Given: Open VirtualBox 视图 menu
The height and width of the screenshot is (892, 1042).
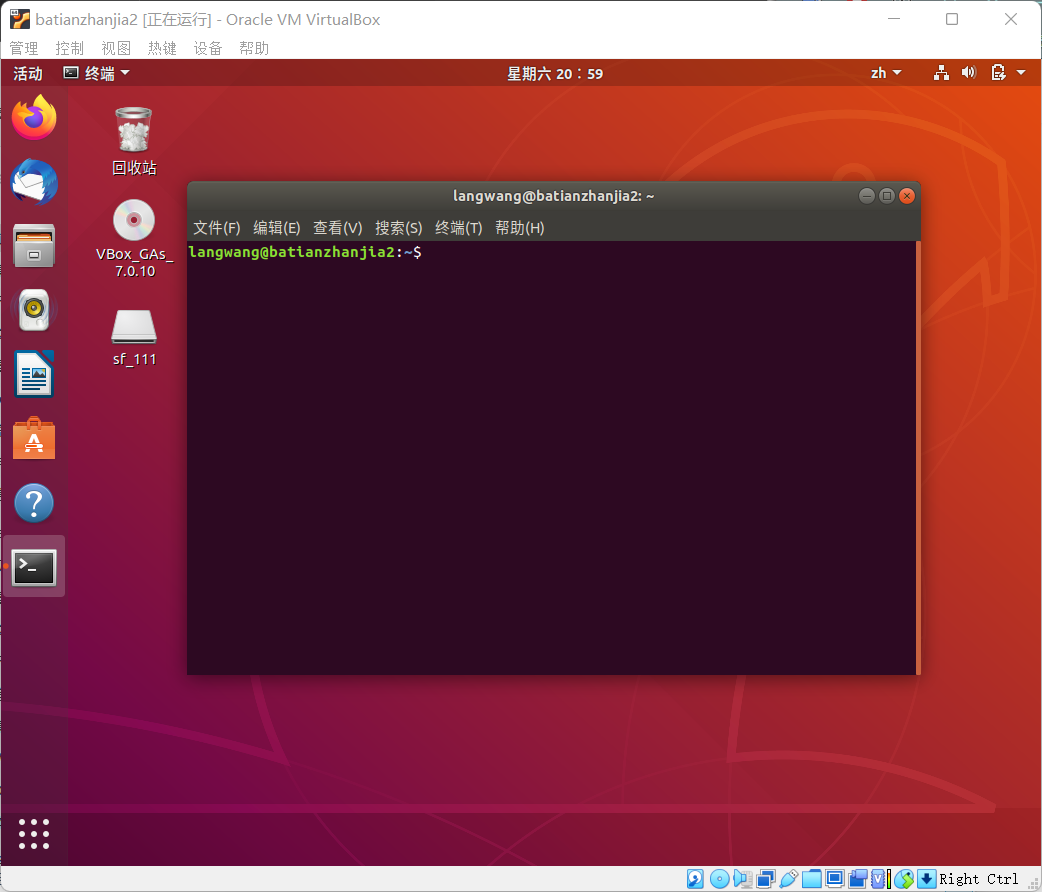Looking at the screenshot, I should tap(116, 48).
